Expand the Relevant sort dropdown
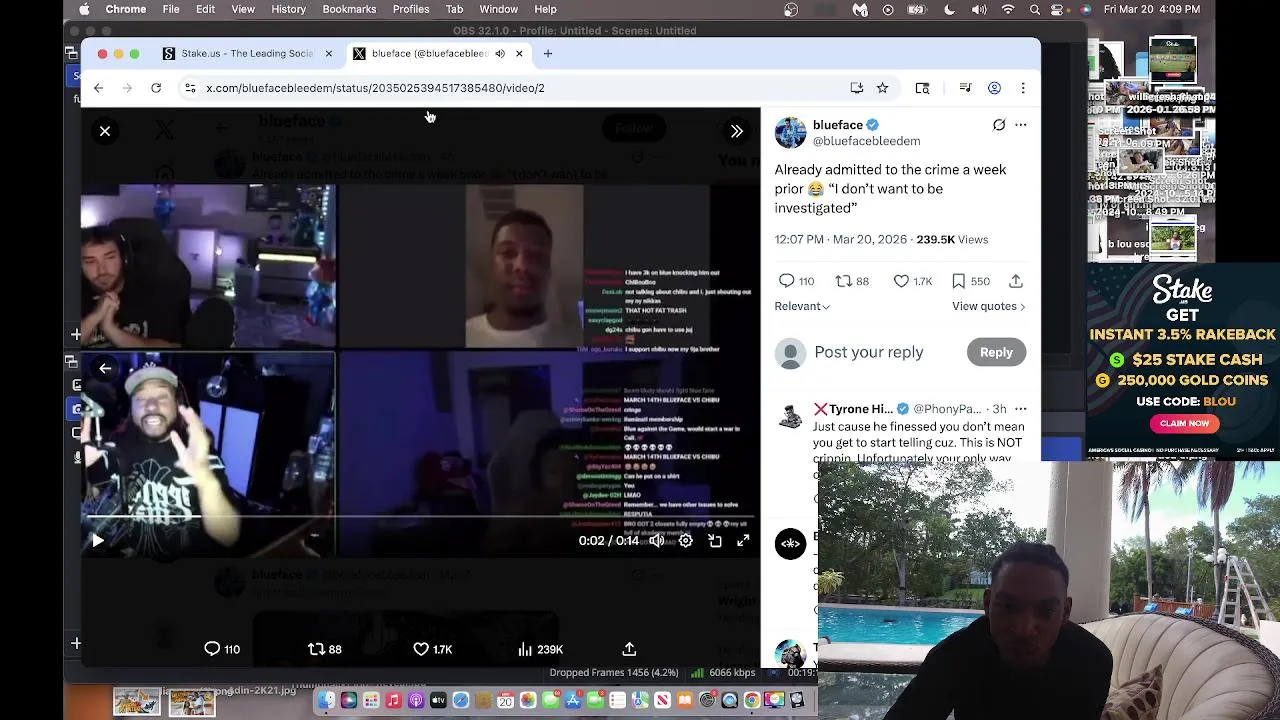Viewport: 1280px width, 720px height. (x=802, y=306)
